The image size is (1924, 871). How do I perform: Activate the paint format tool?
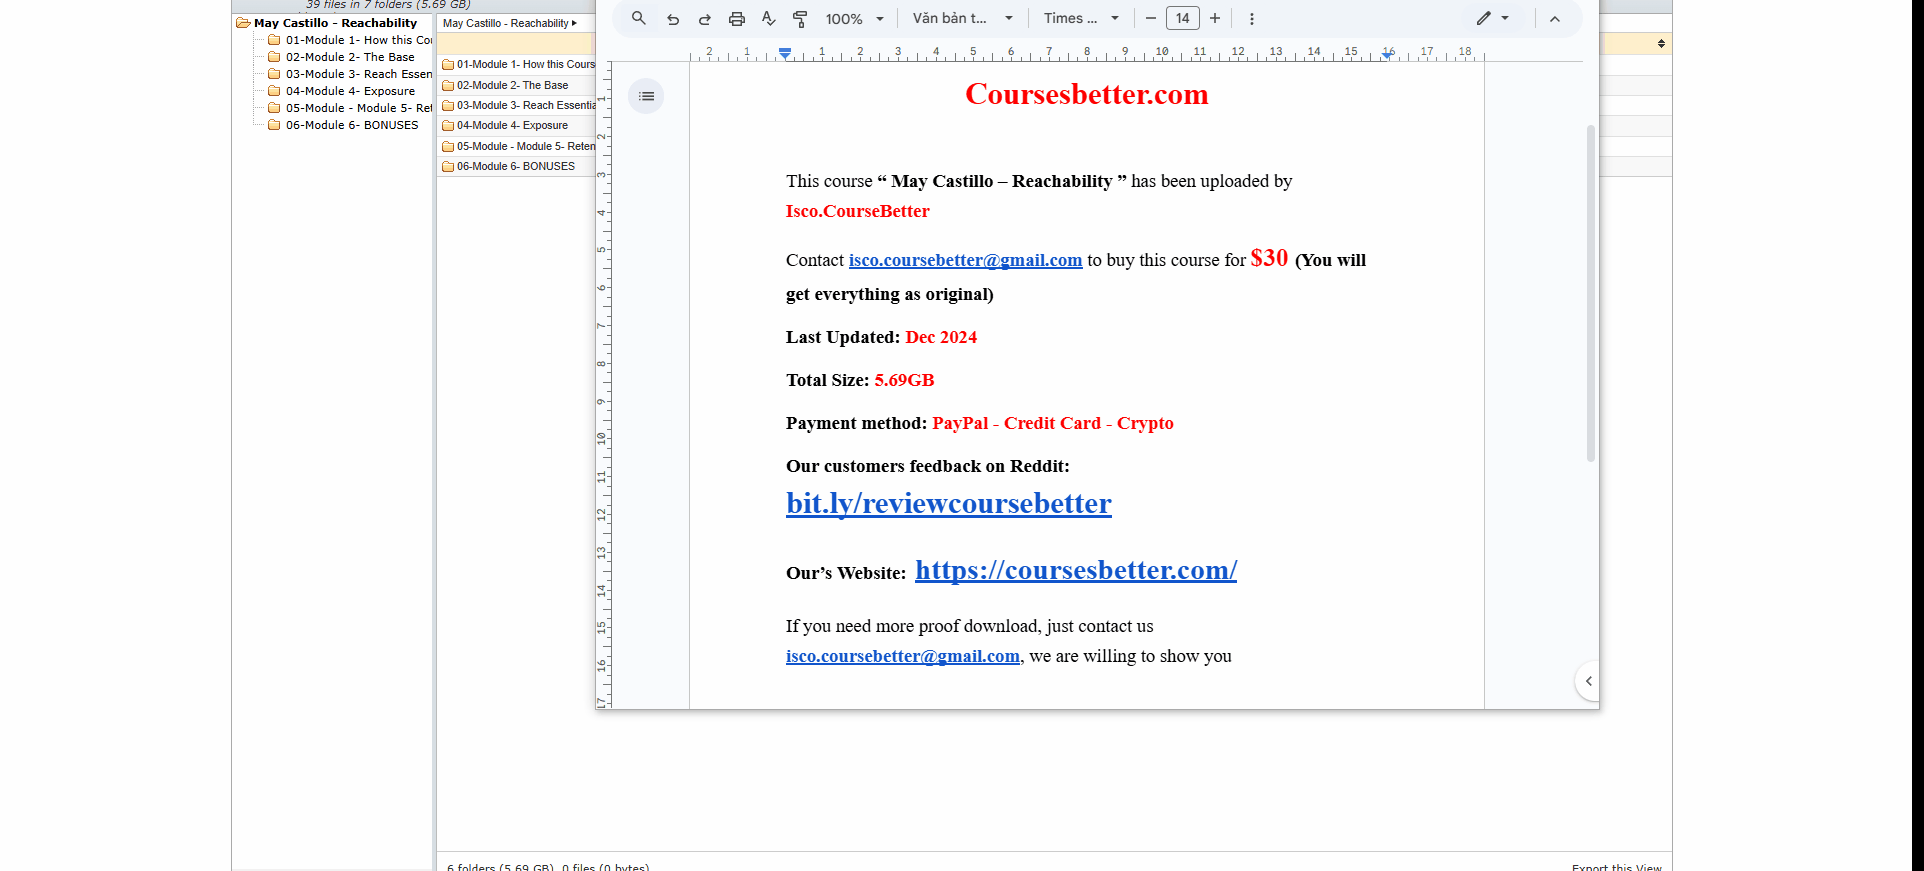800,19
